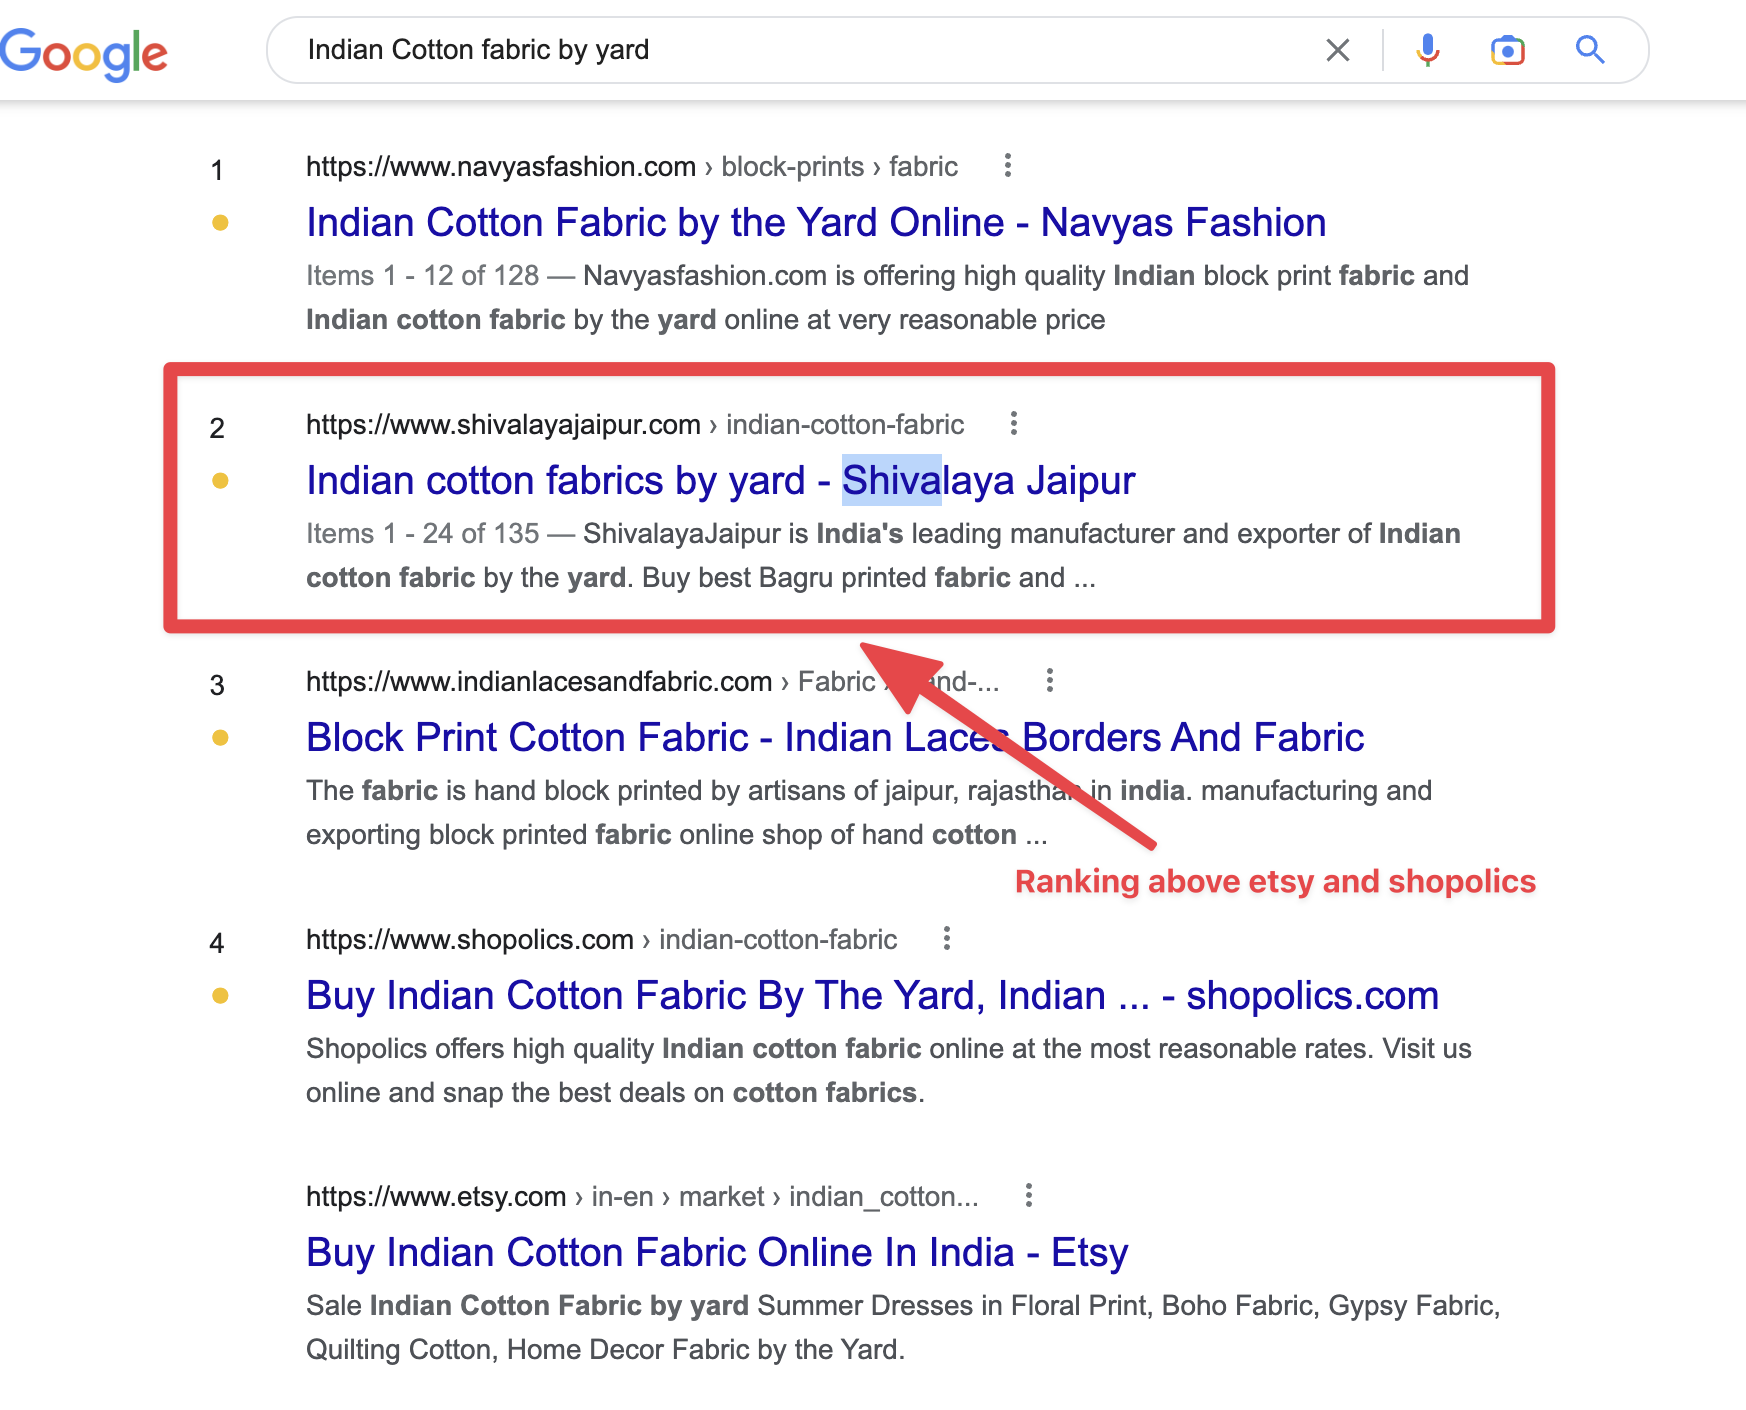Open Navyas Fashion Indian Cotton Fabric result

815,223
